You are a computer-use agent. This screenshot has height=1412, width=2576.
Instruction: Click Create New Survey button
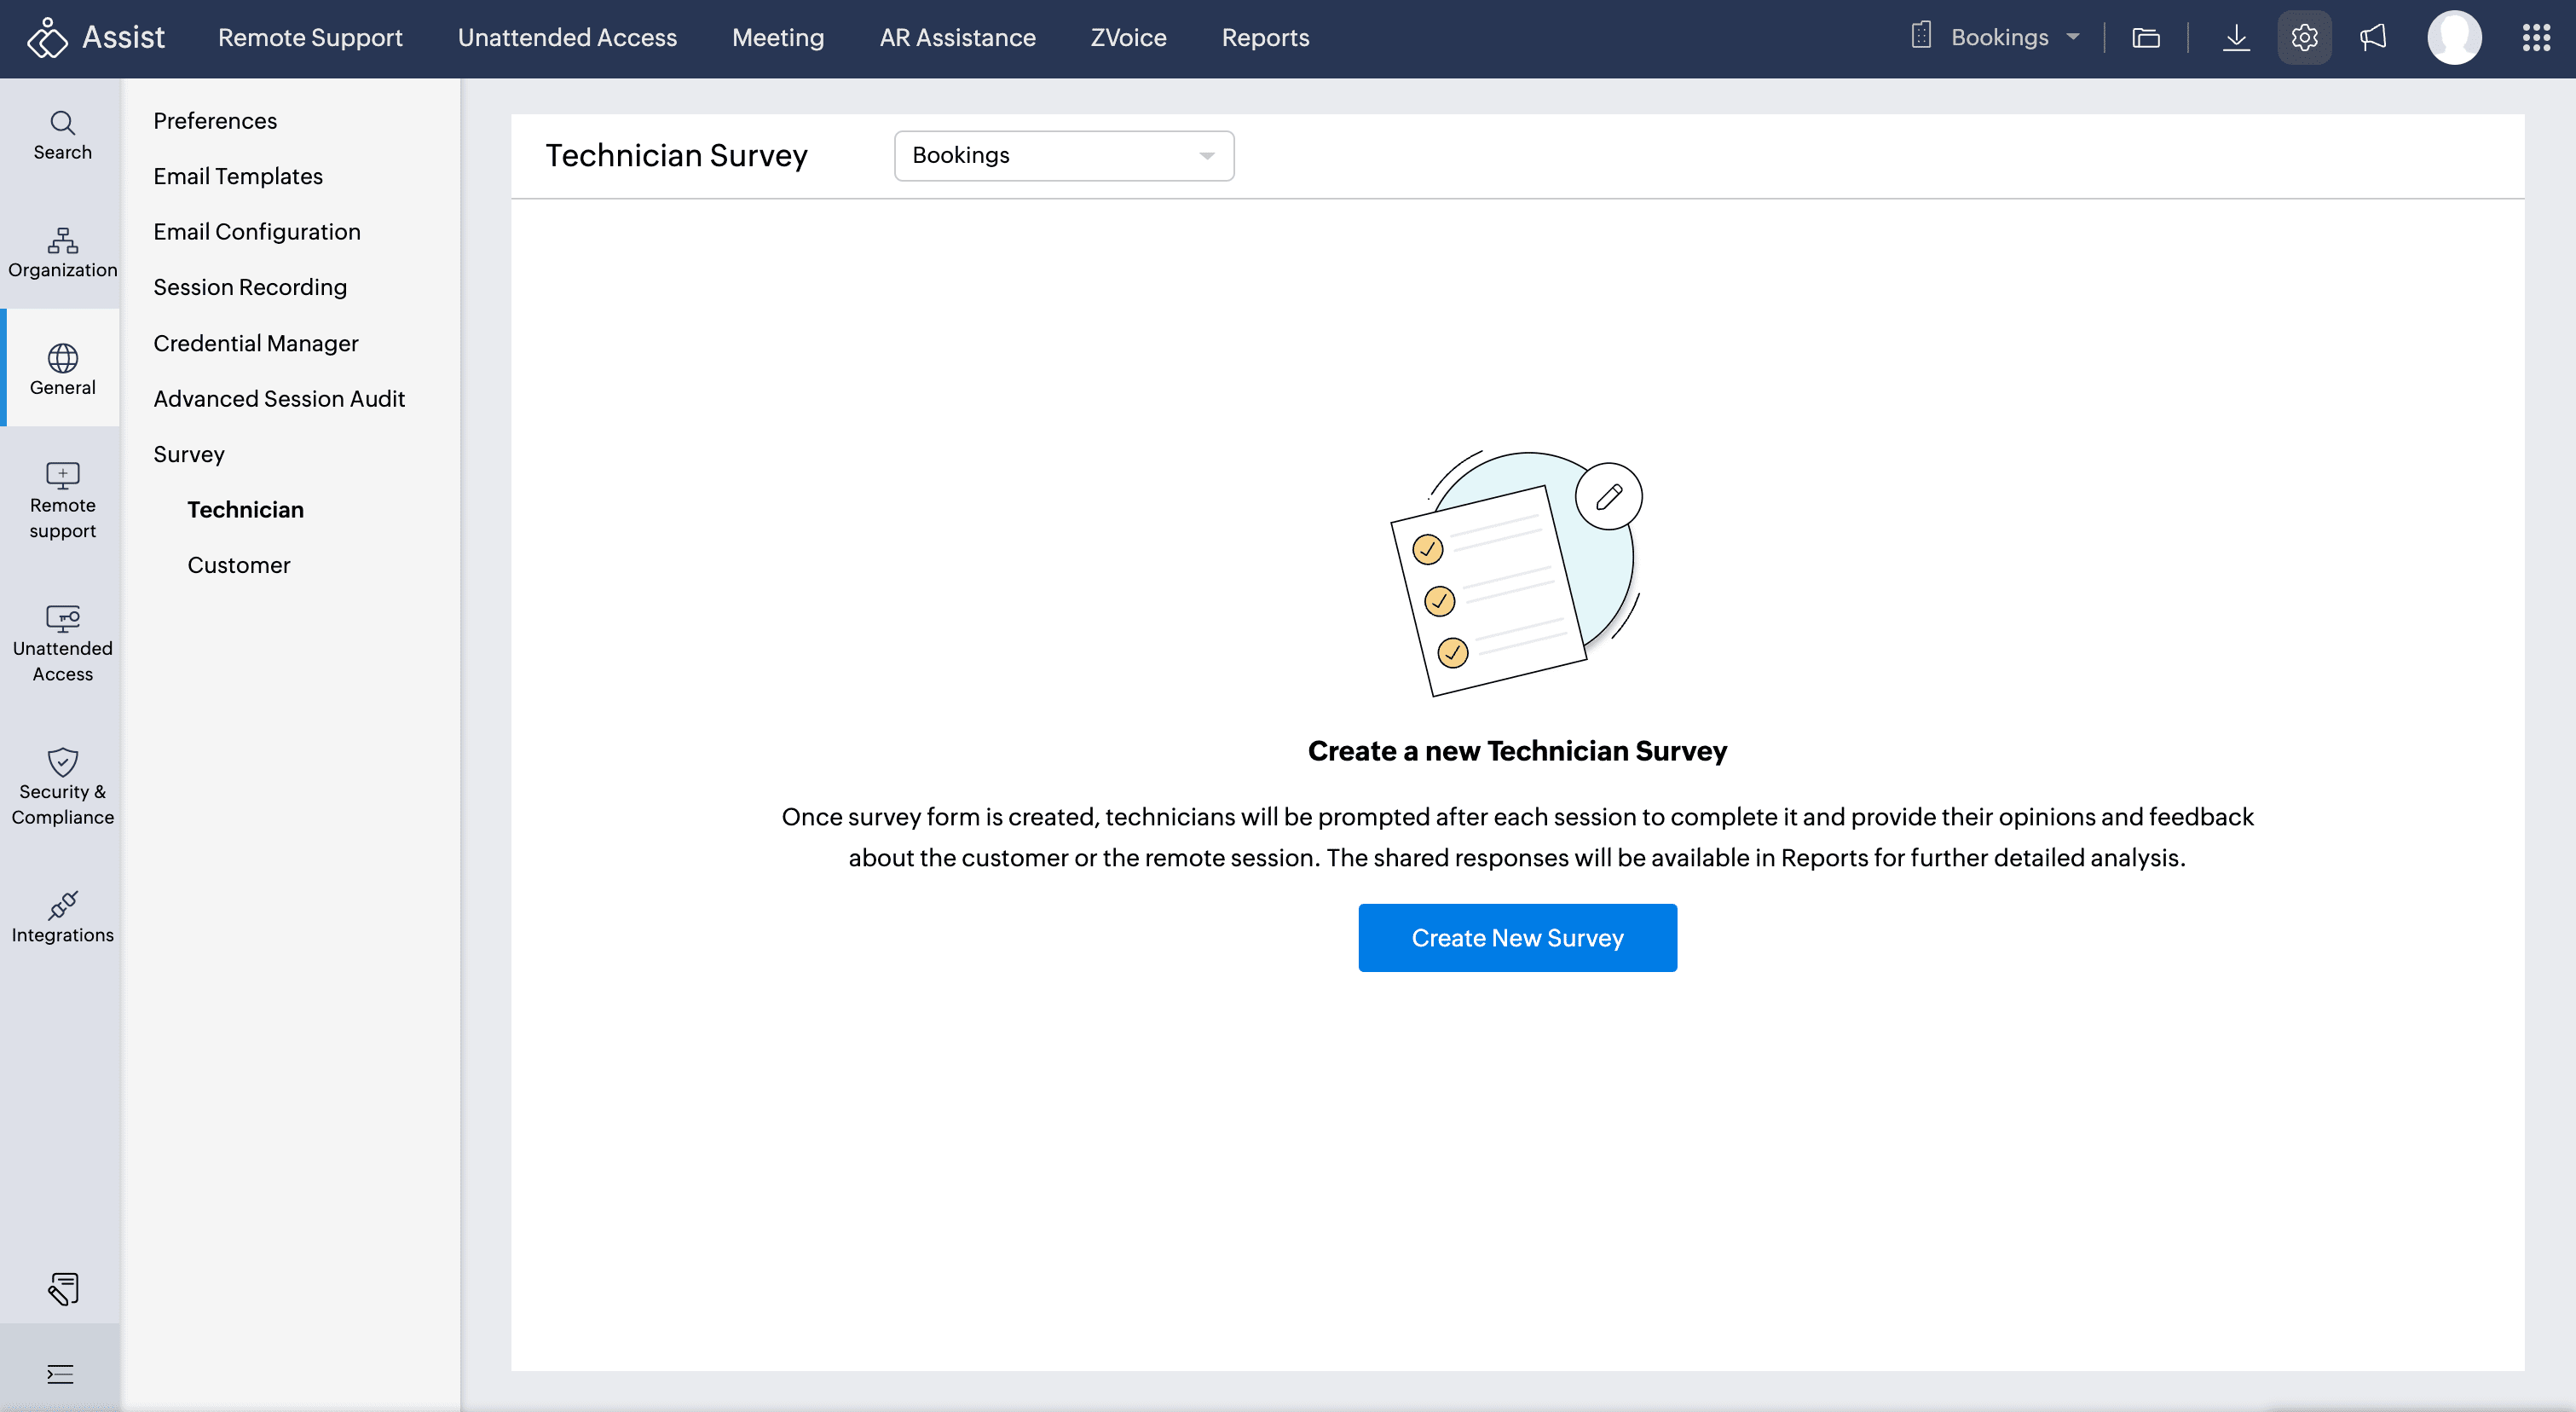(1517, 938)
